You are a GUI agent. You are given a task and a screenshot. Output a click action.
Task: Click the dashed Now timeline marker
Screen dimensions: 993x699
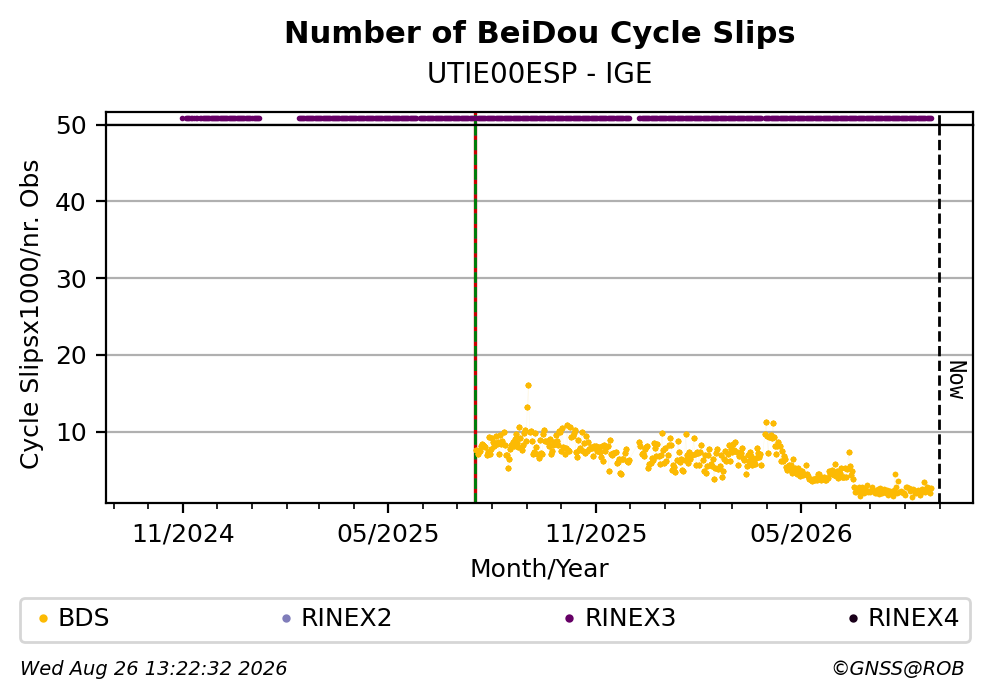pyautogui.click(x=939, y=309)
